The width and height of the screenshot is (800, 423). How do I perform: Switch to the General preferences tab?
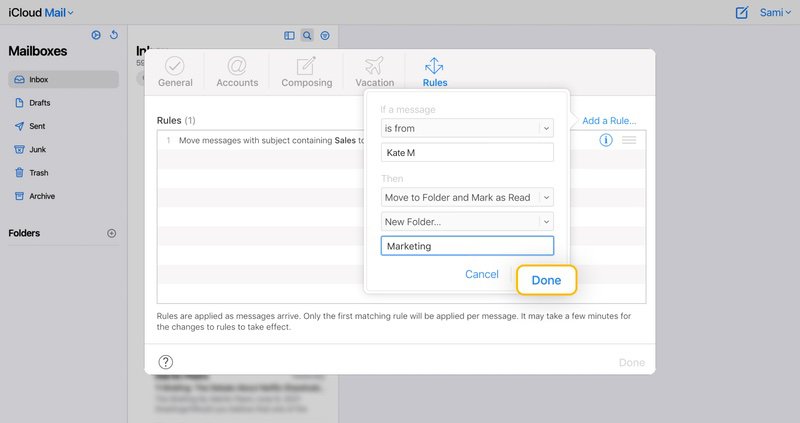click(x=175, y=72)
